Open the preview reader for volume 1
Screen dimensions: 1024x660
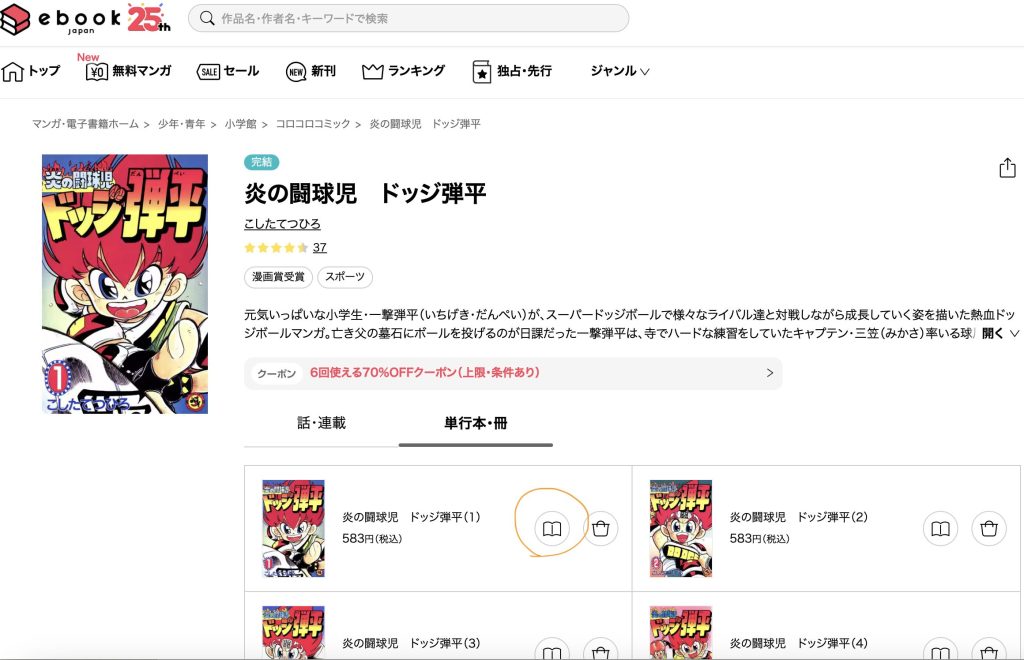pos(549,529)
